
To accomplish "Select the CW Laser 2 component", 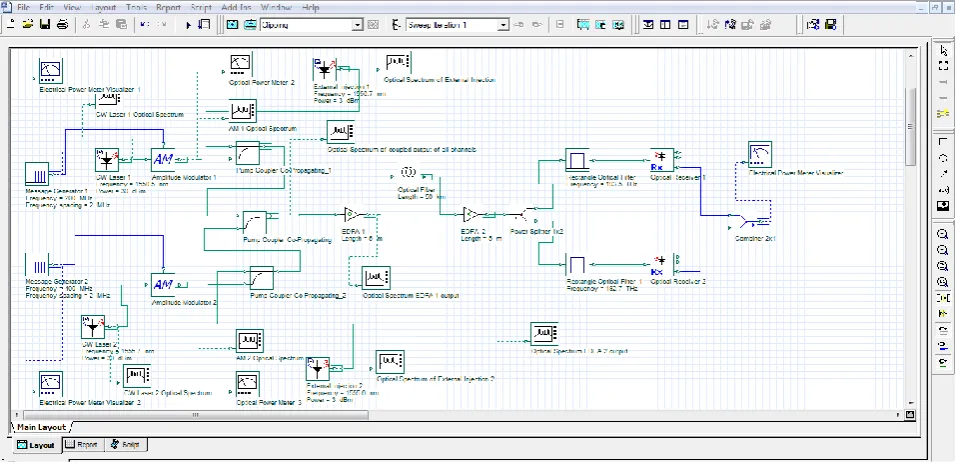I will point(93,327).
